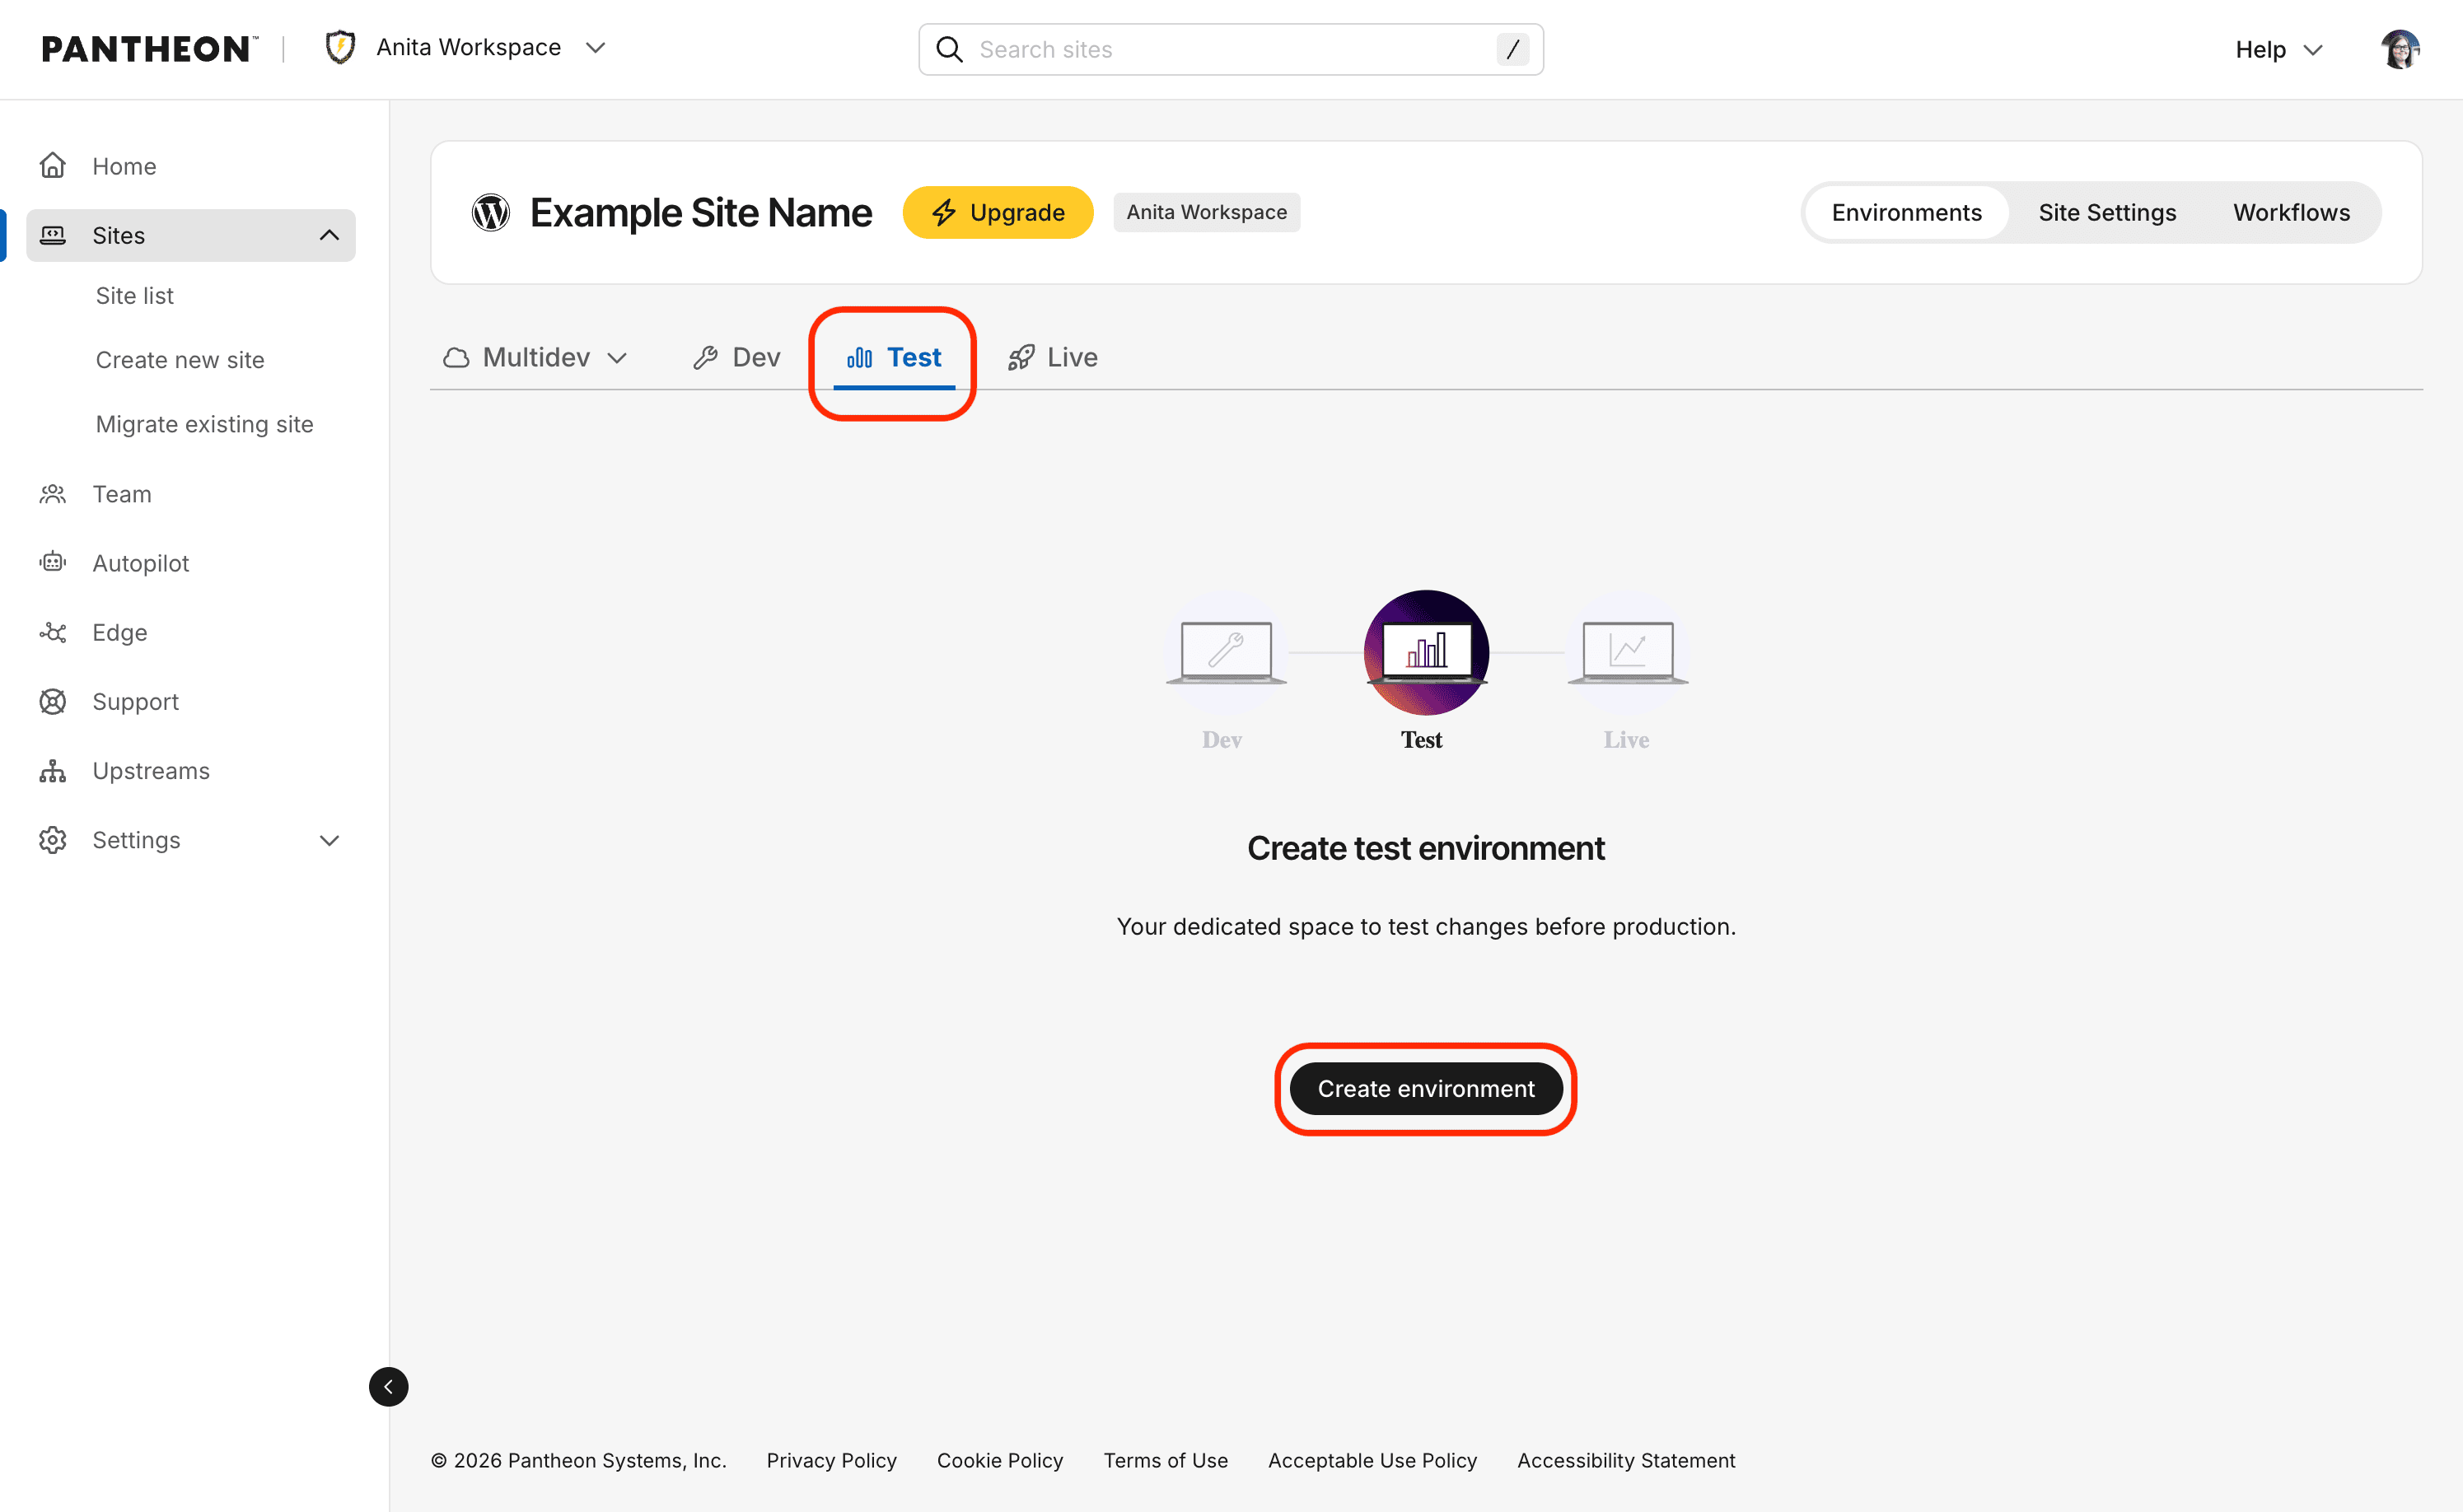
Task: Click the Settings gear icon
Action: 53,840
